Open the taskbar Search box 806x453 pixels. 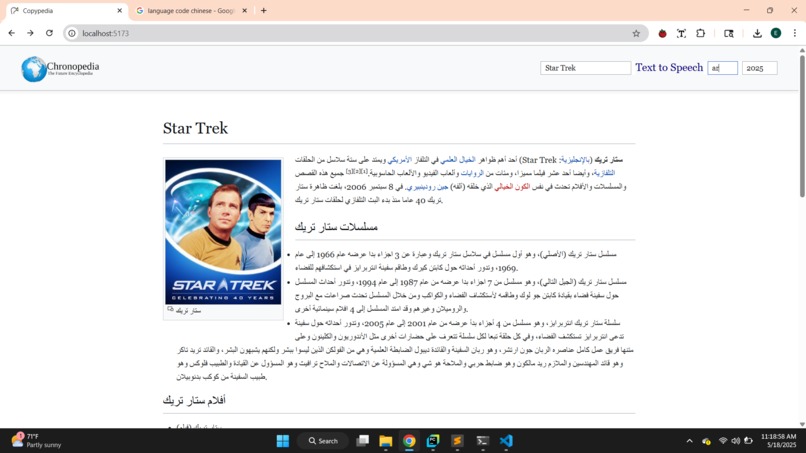323,441
